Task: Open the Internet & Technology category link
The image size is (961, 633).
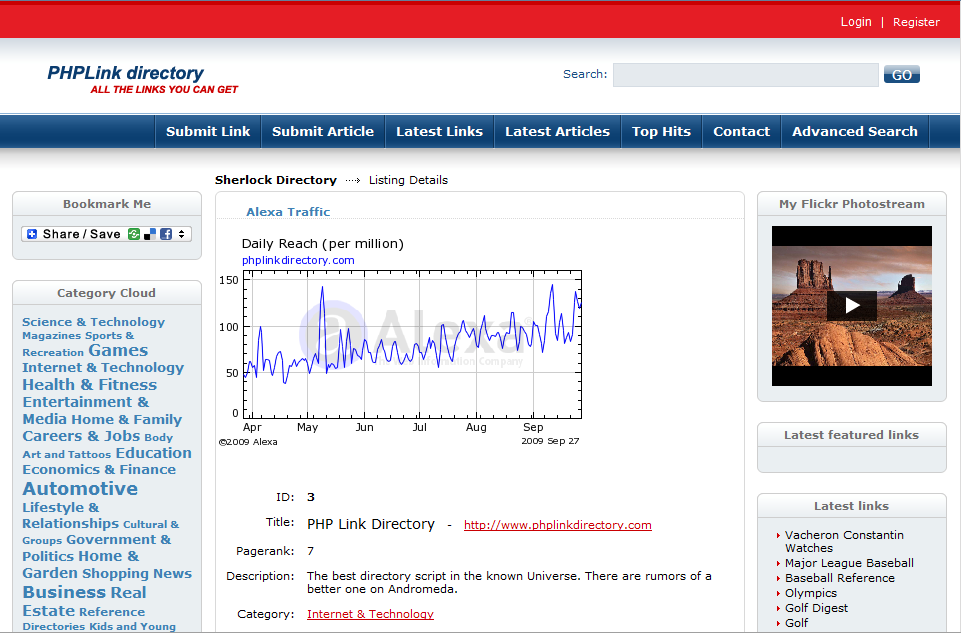Action: 370,614
